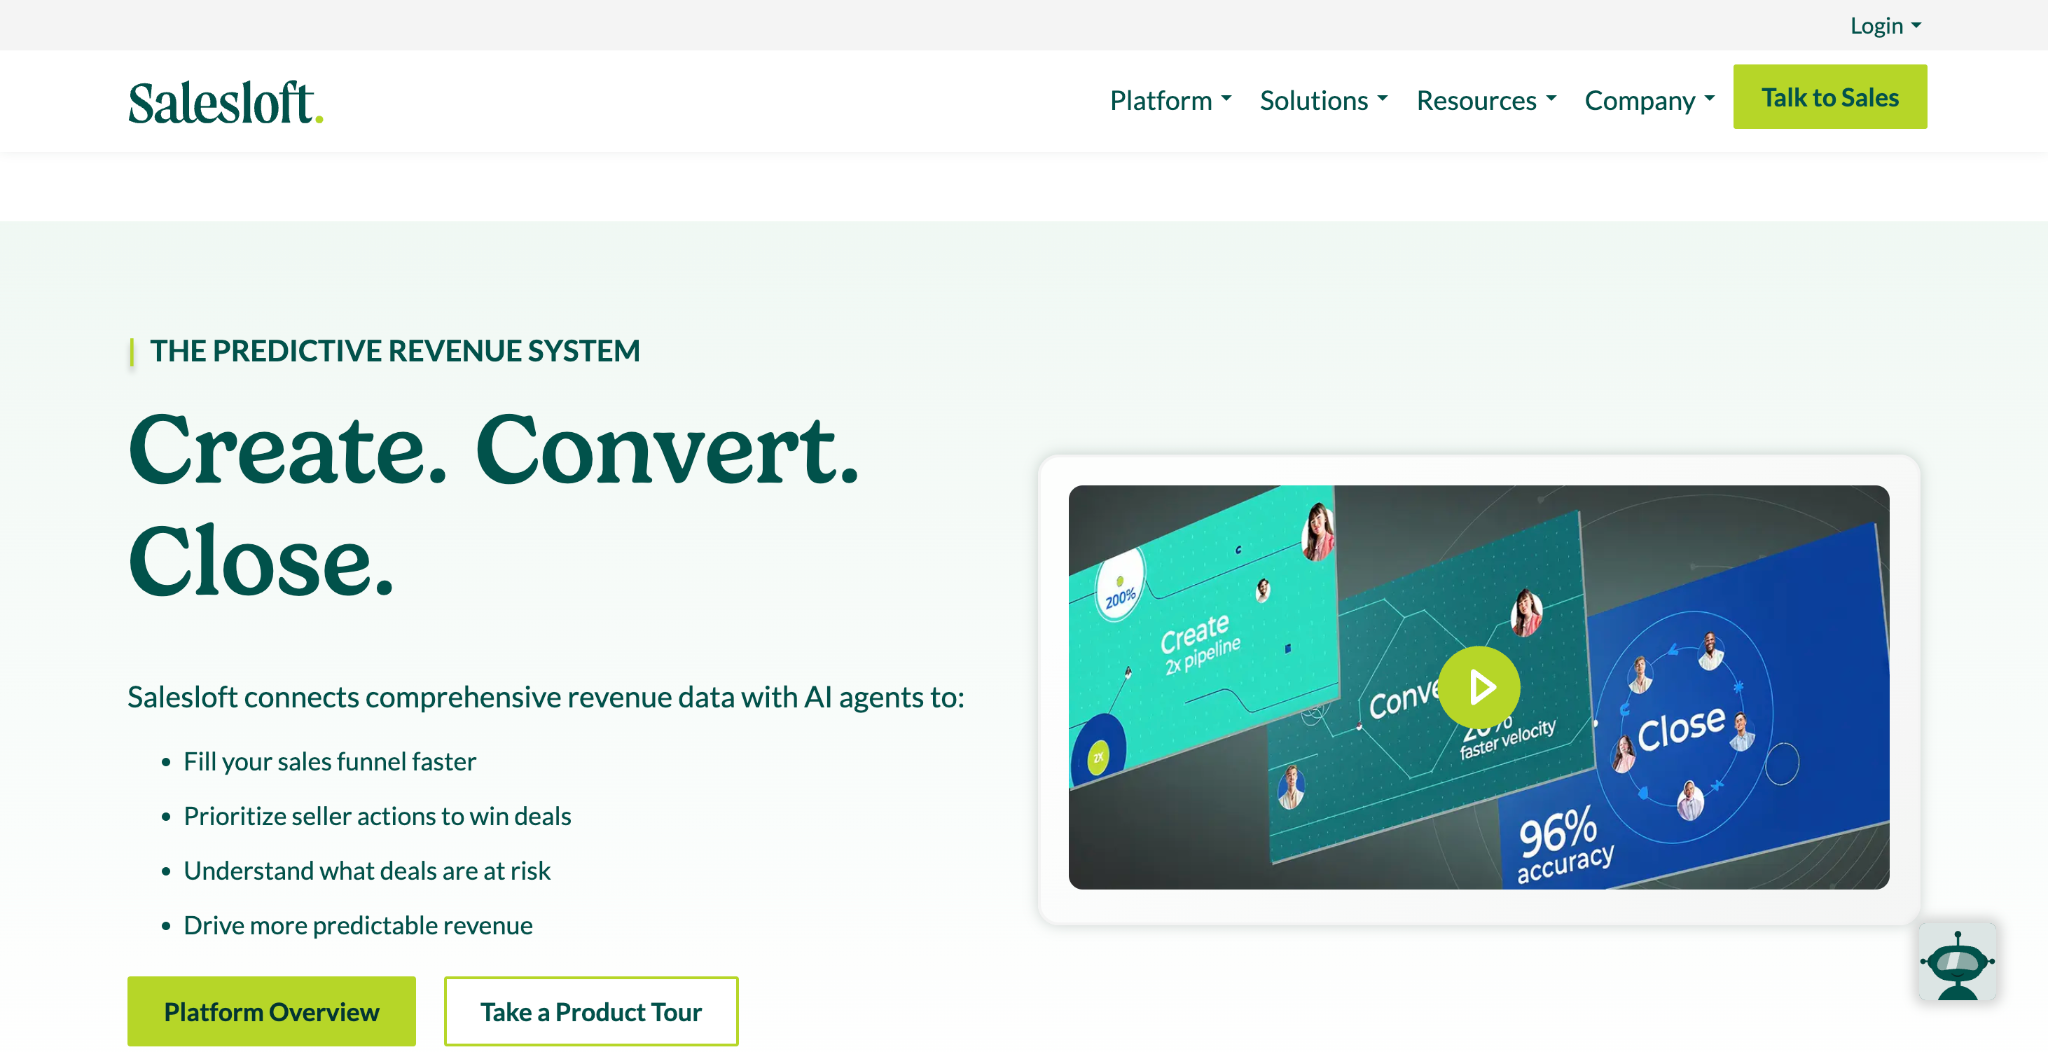Click the Salesloft logo

[226, 103]
